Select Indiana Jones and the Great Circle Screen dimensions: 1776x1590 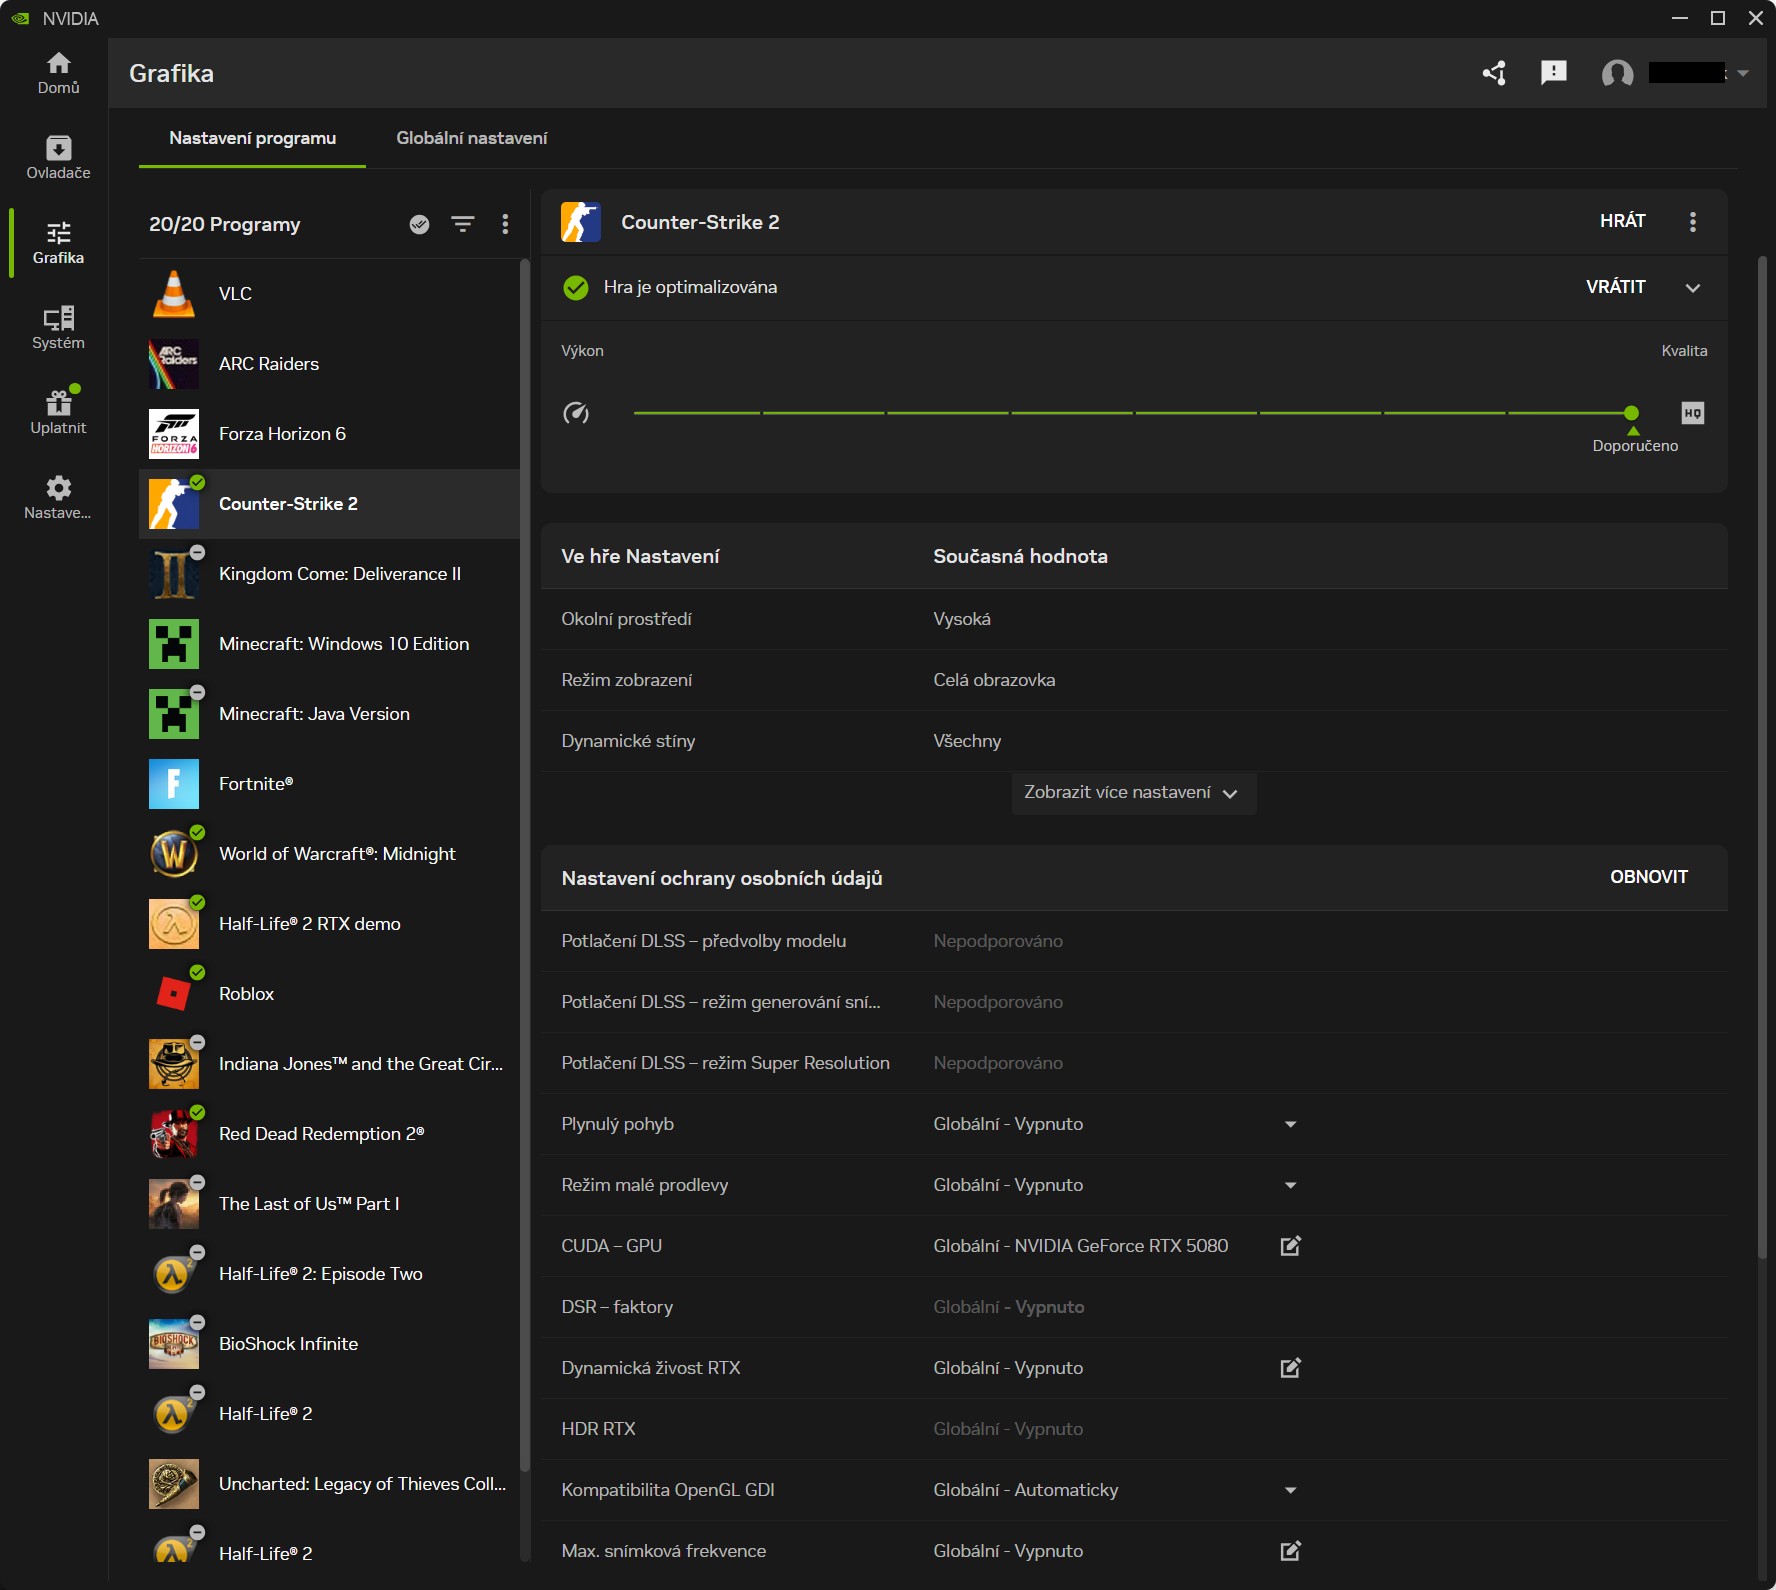tap(329, 1064)
